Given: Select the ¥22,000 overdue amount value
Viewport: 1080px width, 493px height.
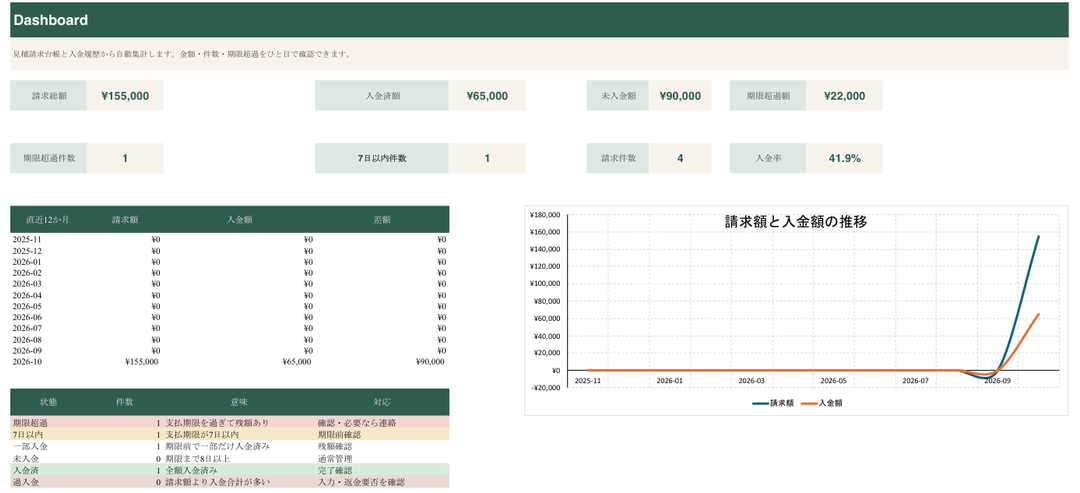Looking at the screenshot, I should [844, 96].
